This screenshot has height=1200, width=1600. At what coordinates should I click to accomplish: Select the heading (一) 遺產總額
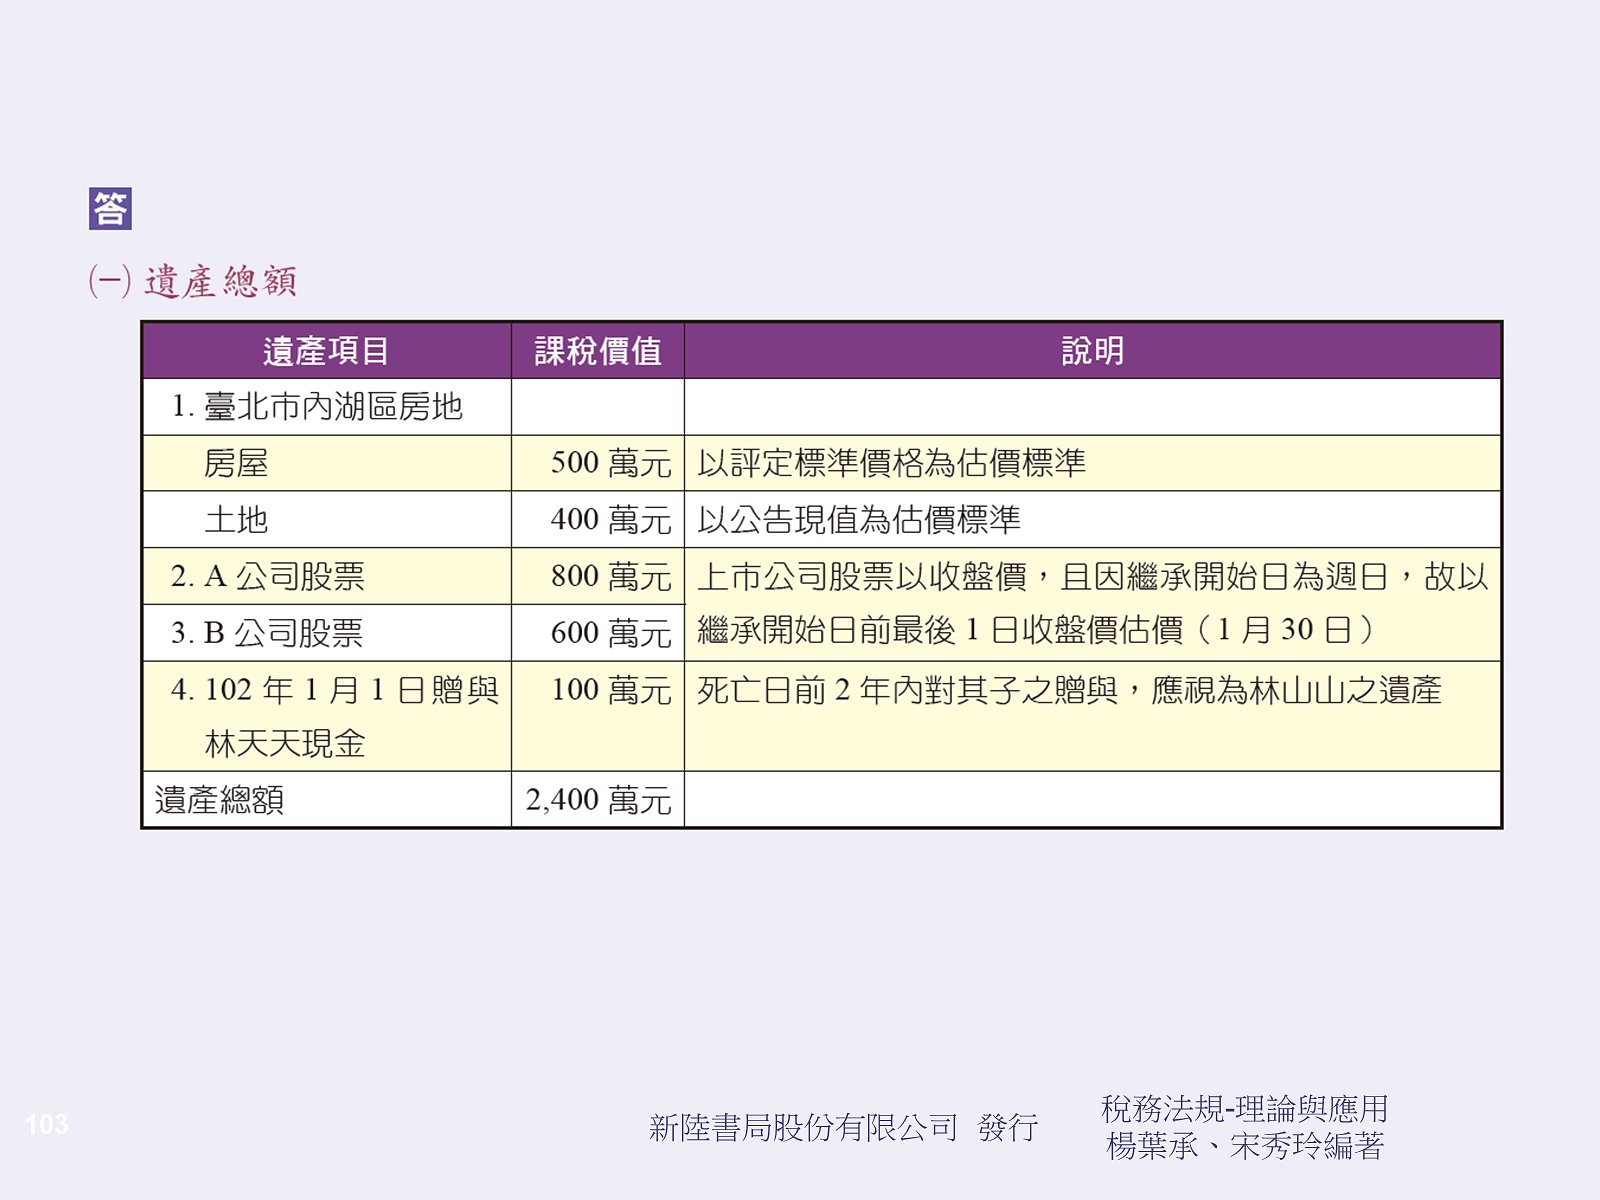coord(193,281)
